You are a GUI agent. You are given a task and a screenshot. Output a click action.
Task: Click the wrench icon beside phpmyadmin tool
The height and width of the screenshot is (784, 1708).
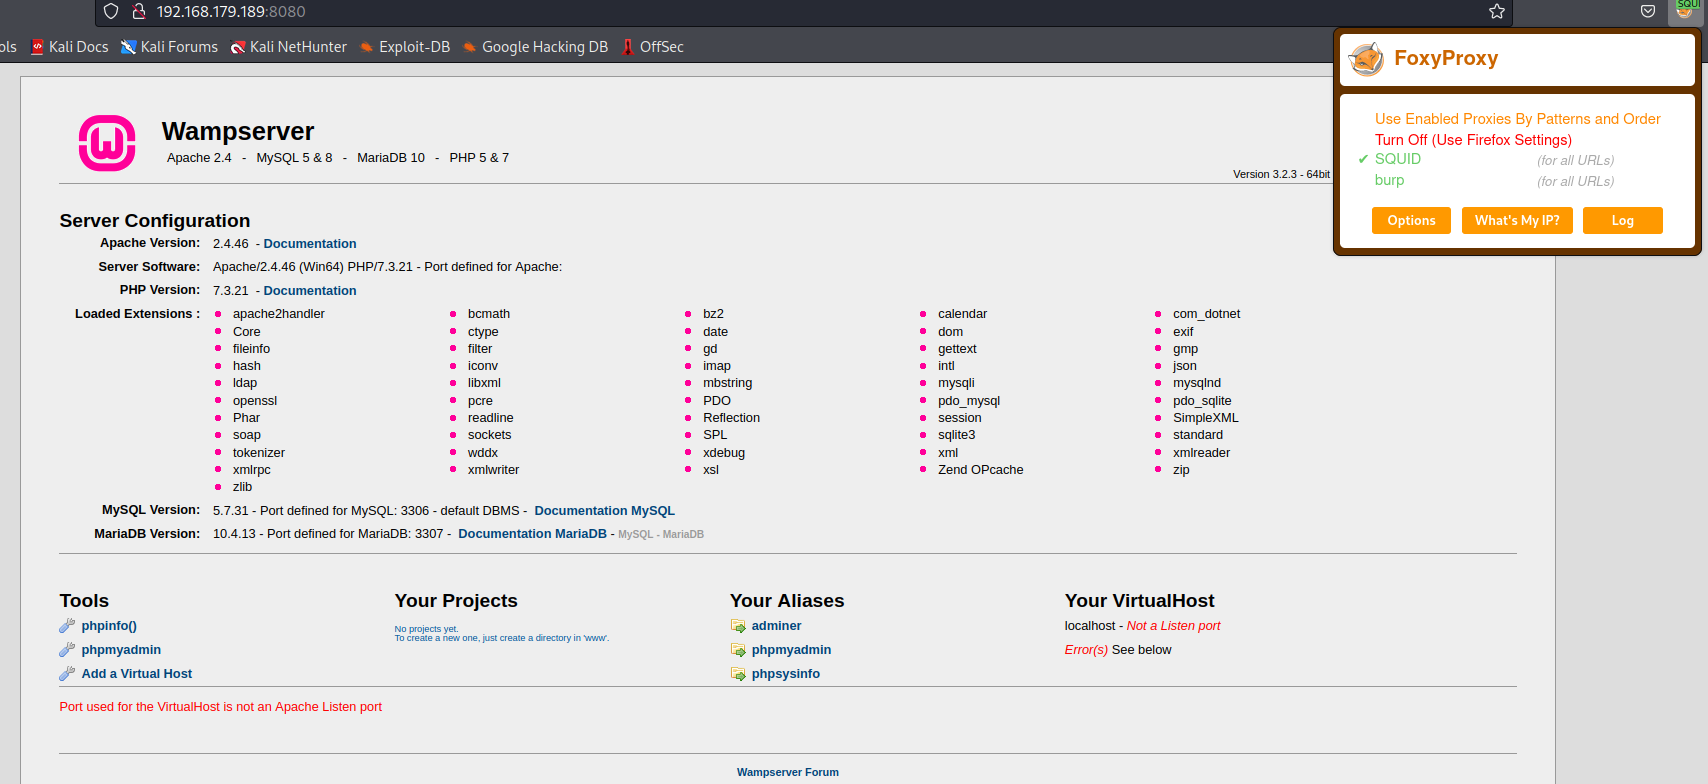67,650
